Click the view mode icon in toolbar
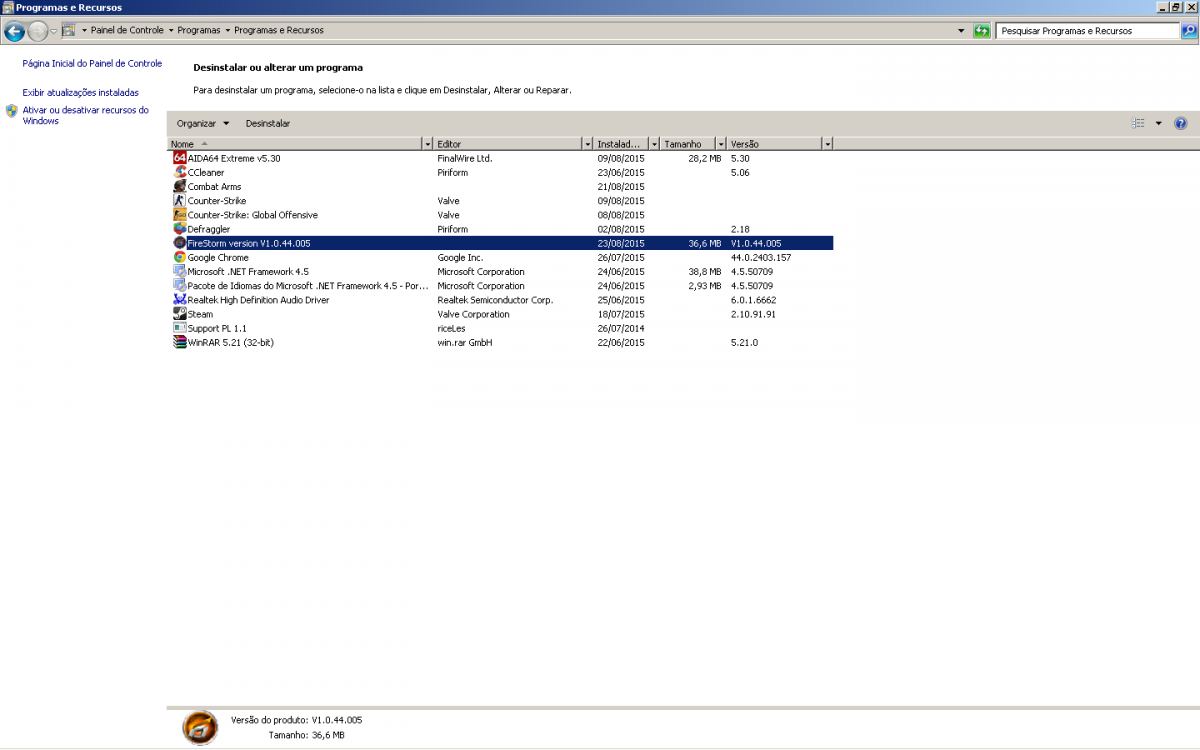Screen dimensions: 1200x750 click(x=1138, y=123)
